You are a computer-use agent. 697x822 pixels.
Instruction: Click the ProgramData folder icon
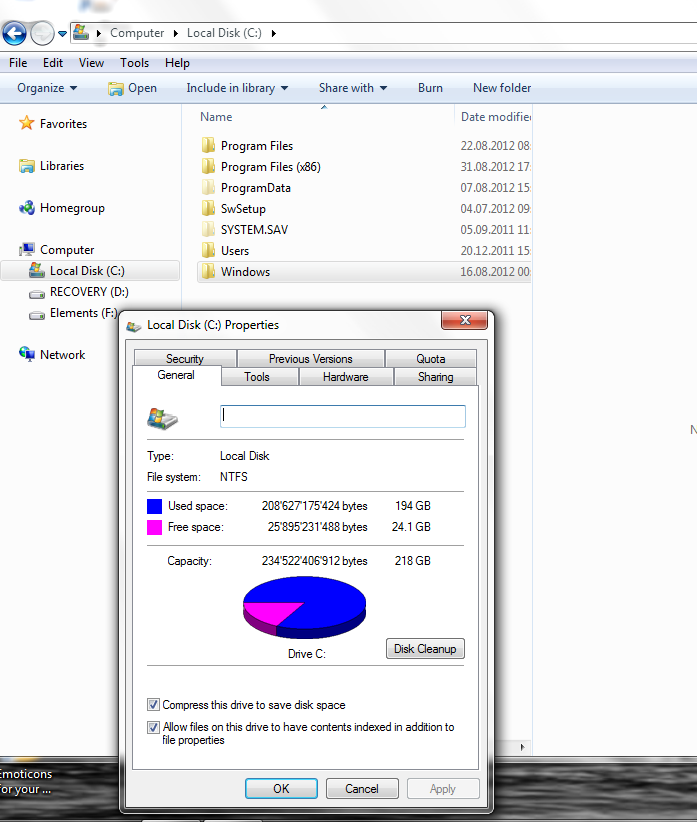(208, 187)
